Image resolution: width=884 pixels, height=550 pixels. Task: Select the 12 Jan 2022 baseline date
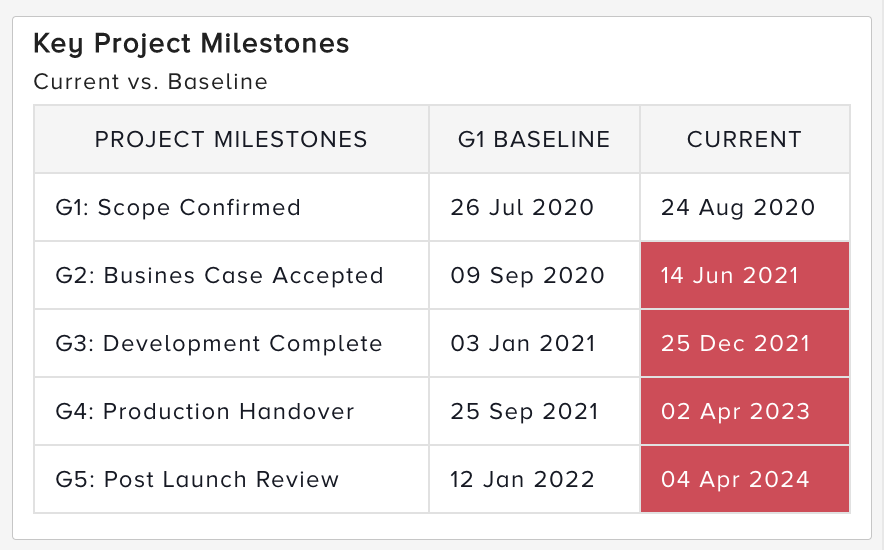point(523,479)
